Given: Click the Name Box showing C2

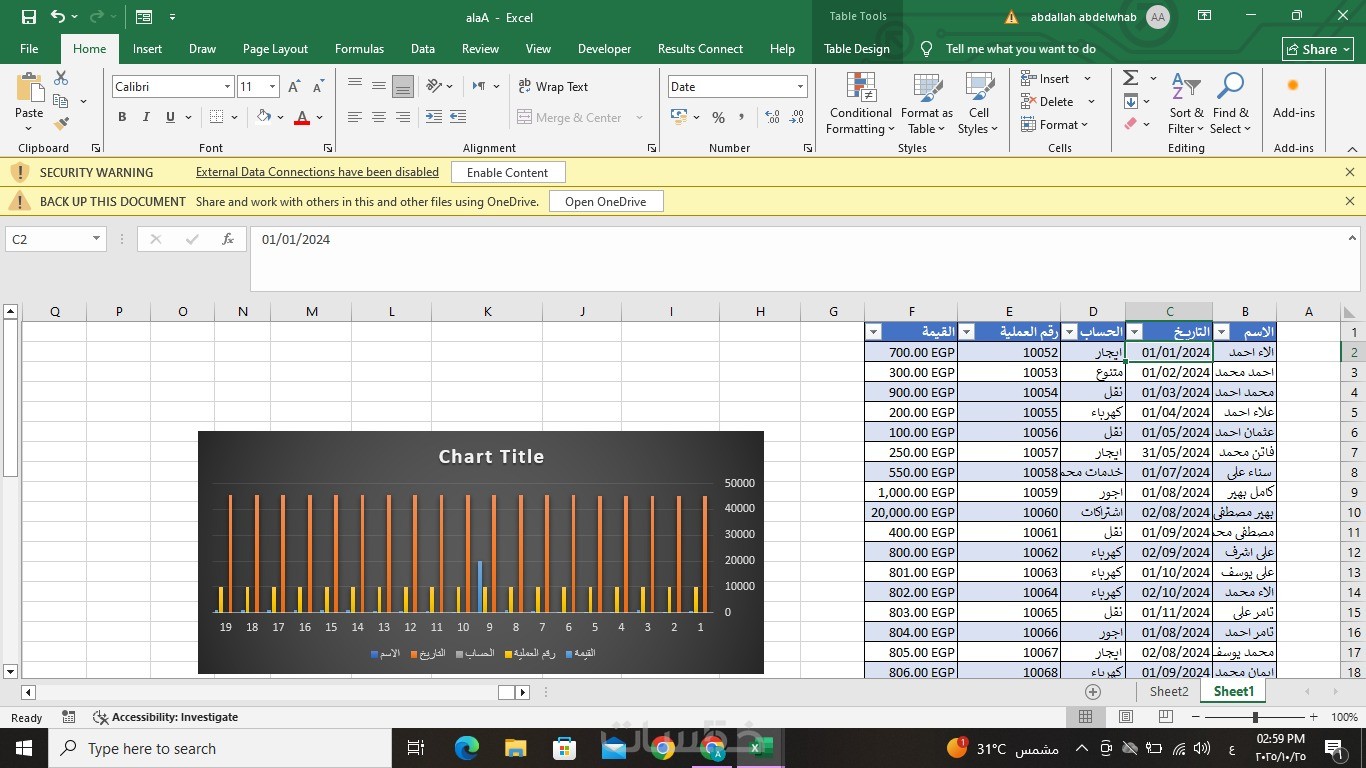Looking at the screenshot, I should [x=48, y=239].
